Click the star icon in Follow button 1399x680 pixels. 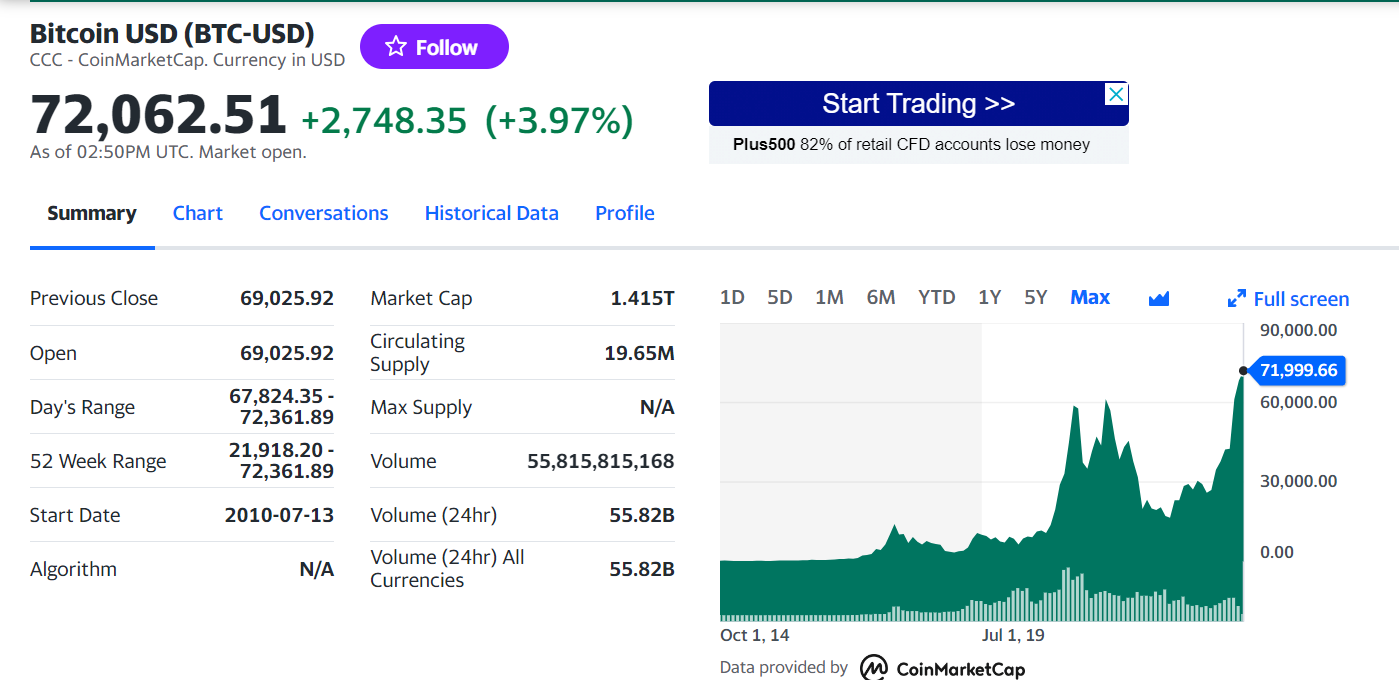pos(396,47)
